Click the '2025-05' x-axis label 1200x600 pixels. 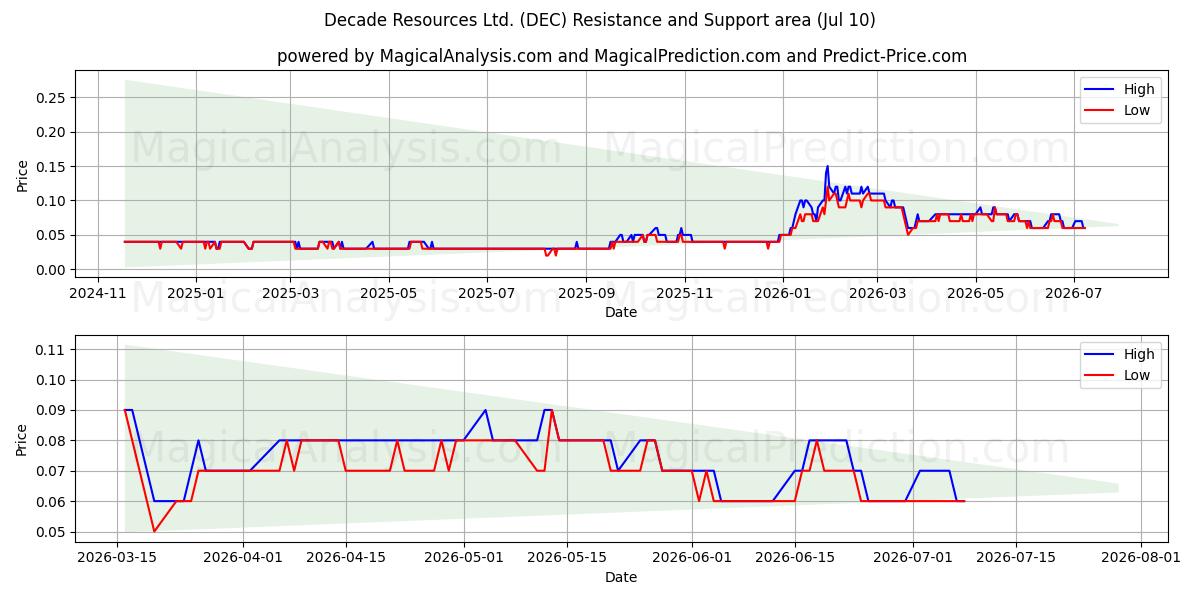[x=388, y=294]
